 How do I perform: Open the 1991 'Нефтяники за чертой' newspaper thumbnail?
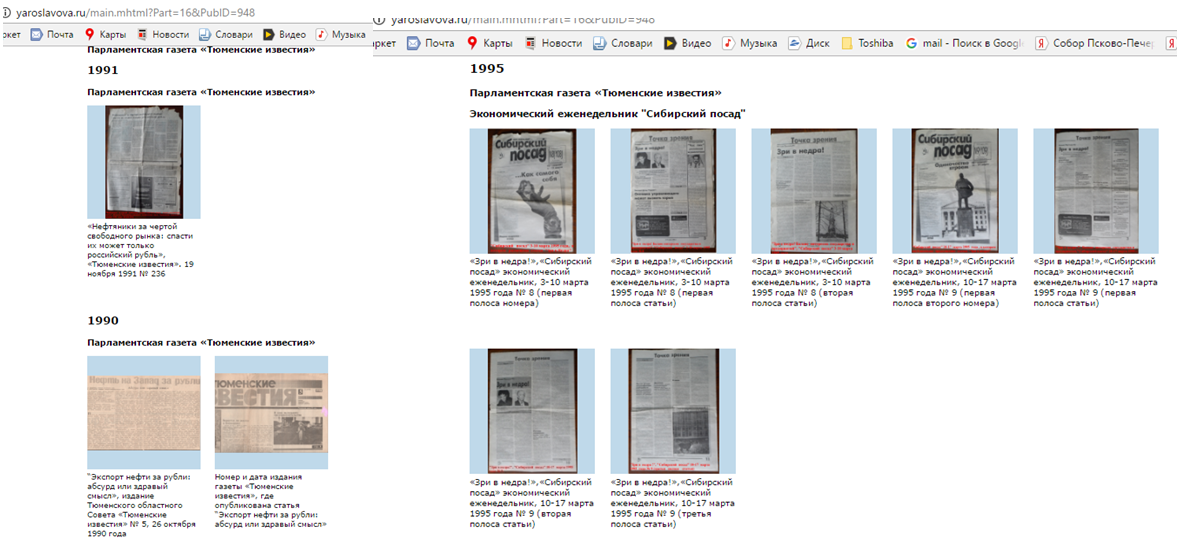(144, 162)
